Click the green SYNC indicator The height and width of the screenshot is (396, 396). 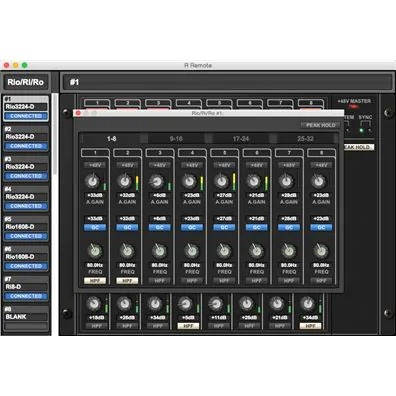tap(361, 131)
